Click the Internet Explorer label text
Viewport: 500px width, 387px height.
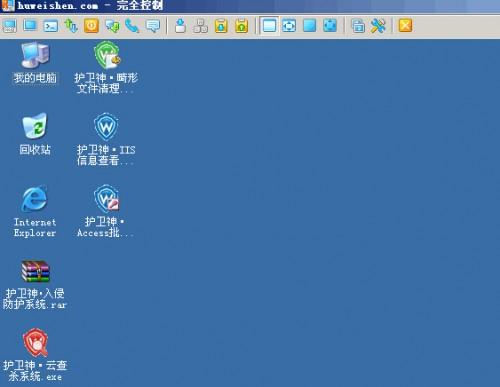pyautogui.click(x=35, y=227)
